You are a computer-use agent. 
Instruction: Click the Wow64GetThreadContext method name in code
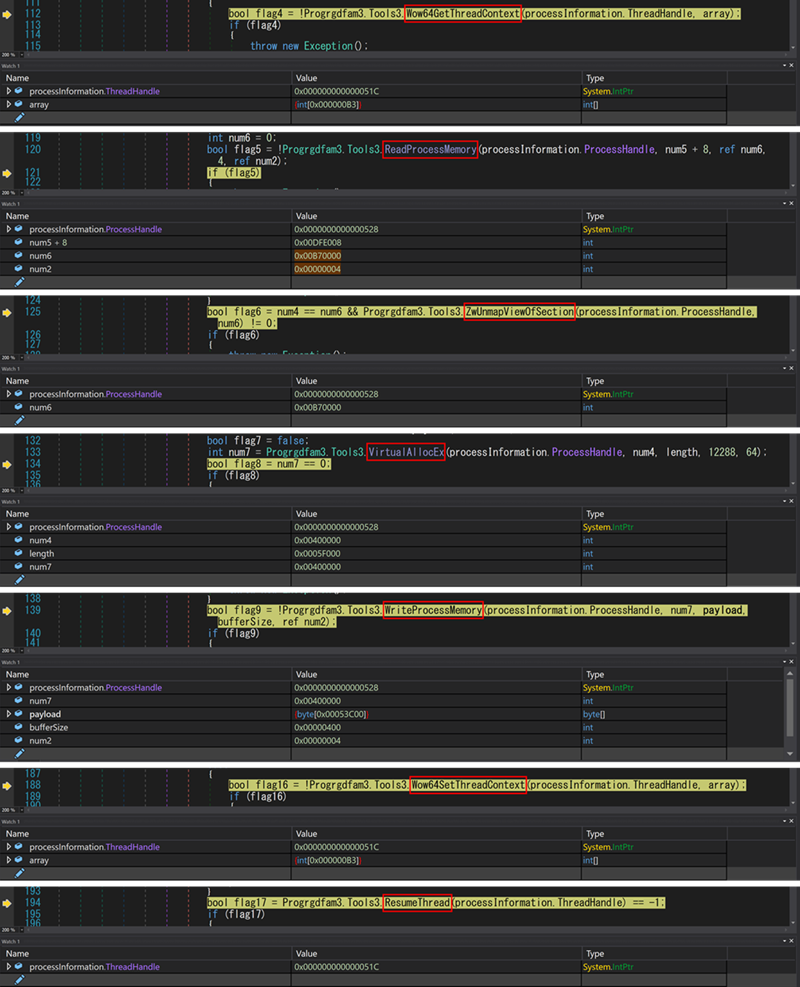tap(463, 13)
